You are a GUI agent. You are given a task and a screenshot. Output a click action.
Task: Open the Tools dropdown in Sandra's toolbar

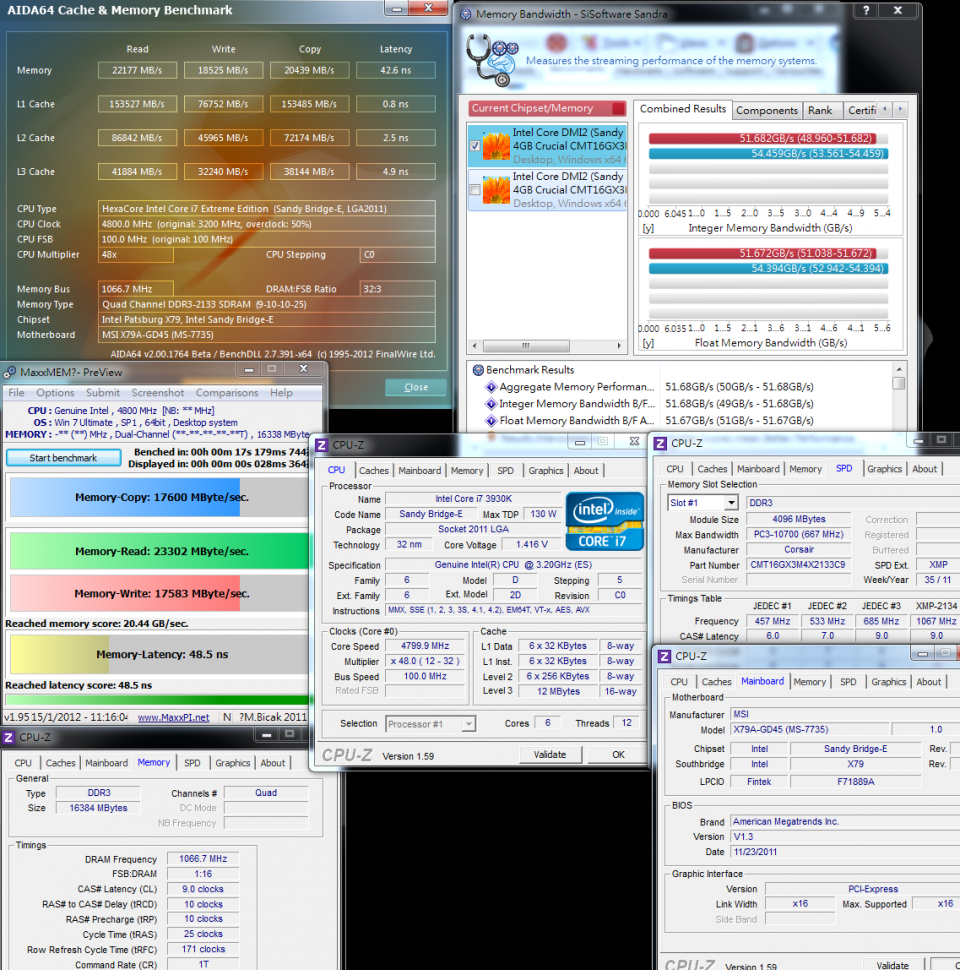point(613,40)
